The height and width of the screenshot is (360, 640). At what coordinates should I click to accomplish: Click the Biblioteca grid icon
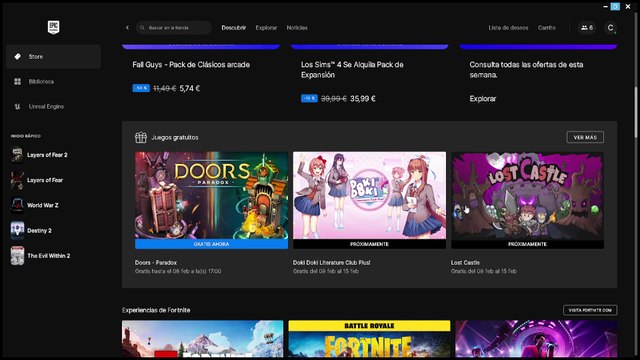pos(18,82)
